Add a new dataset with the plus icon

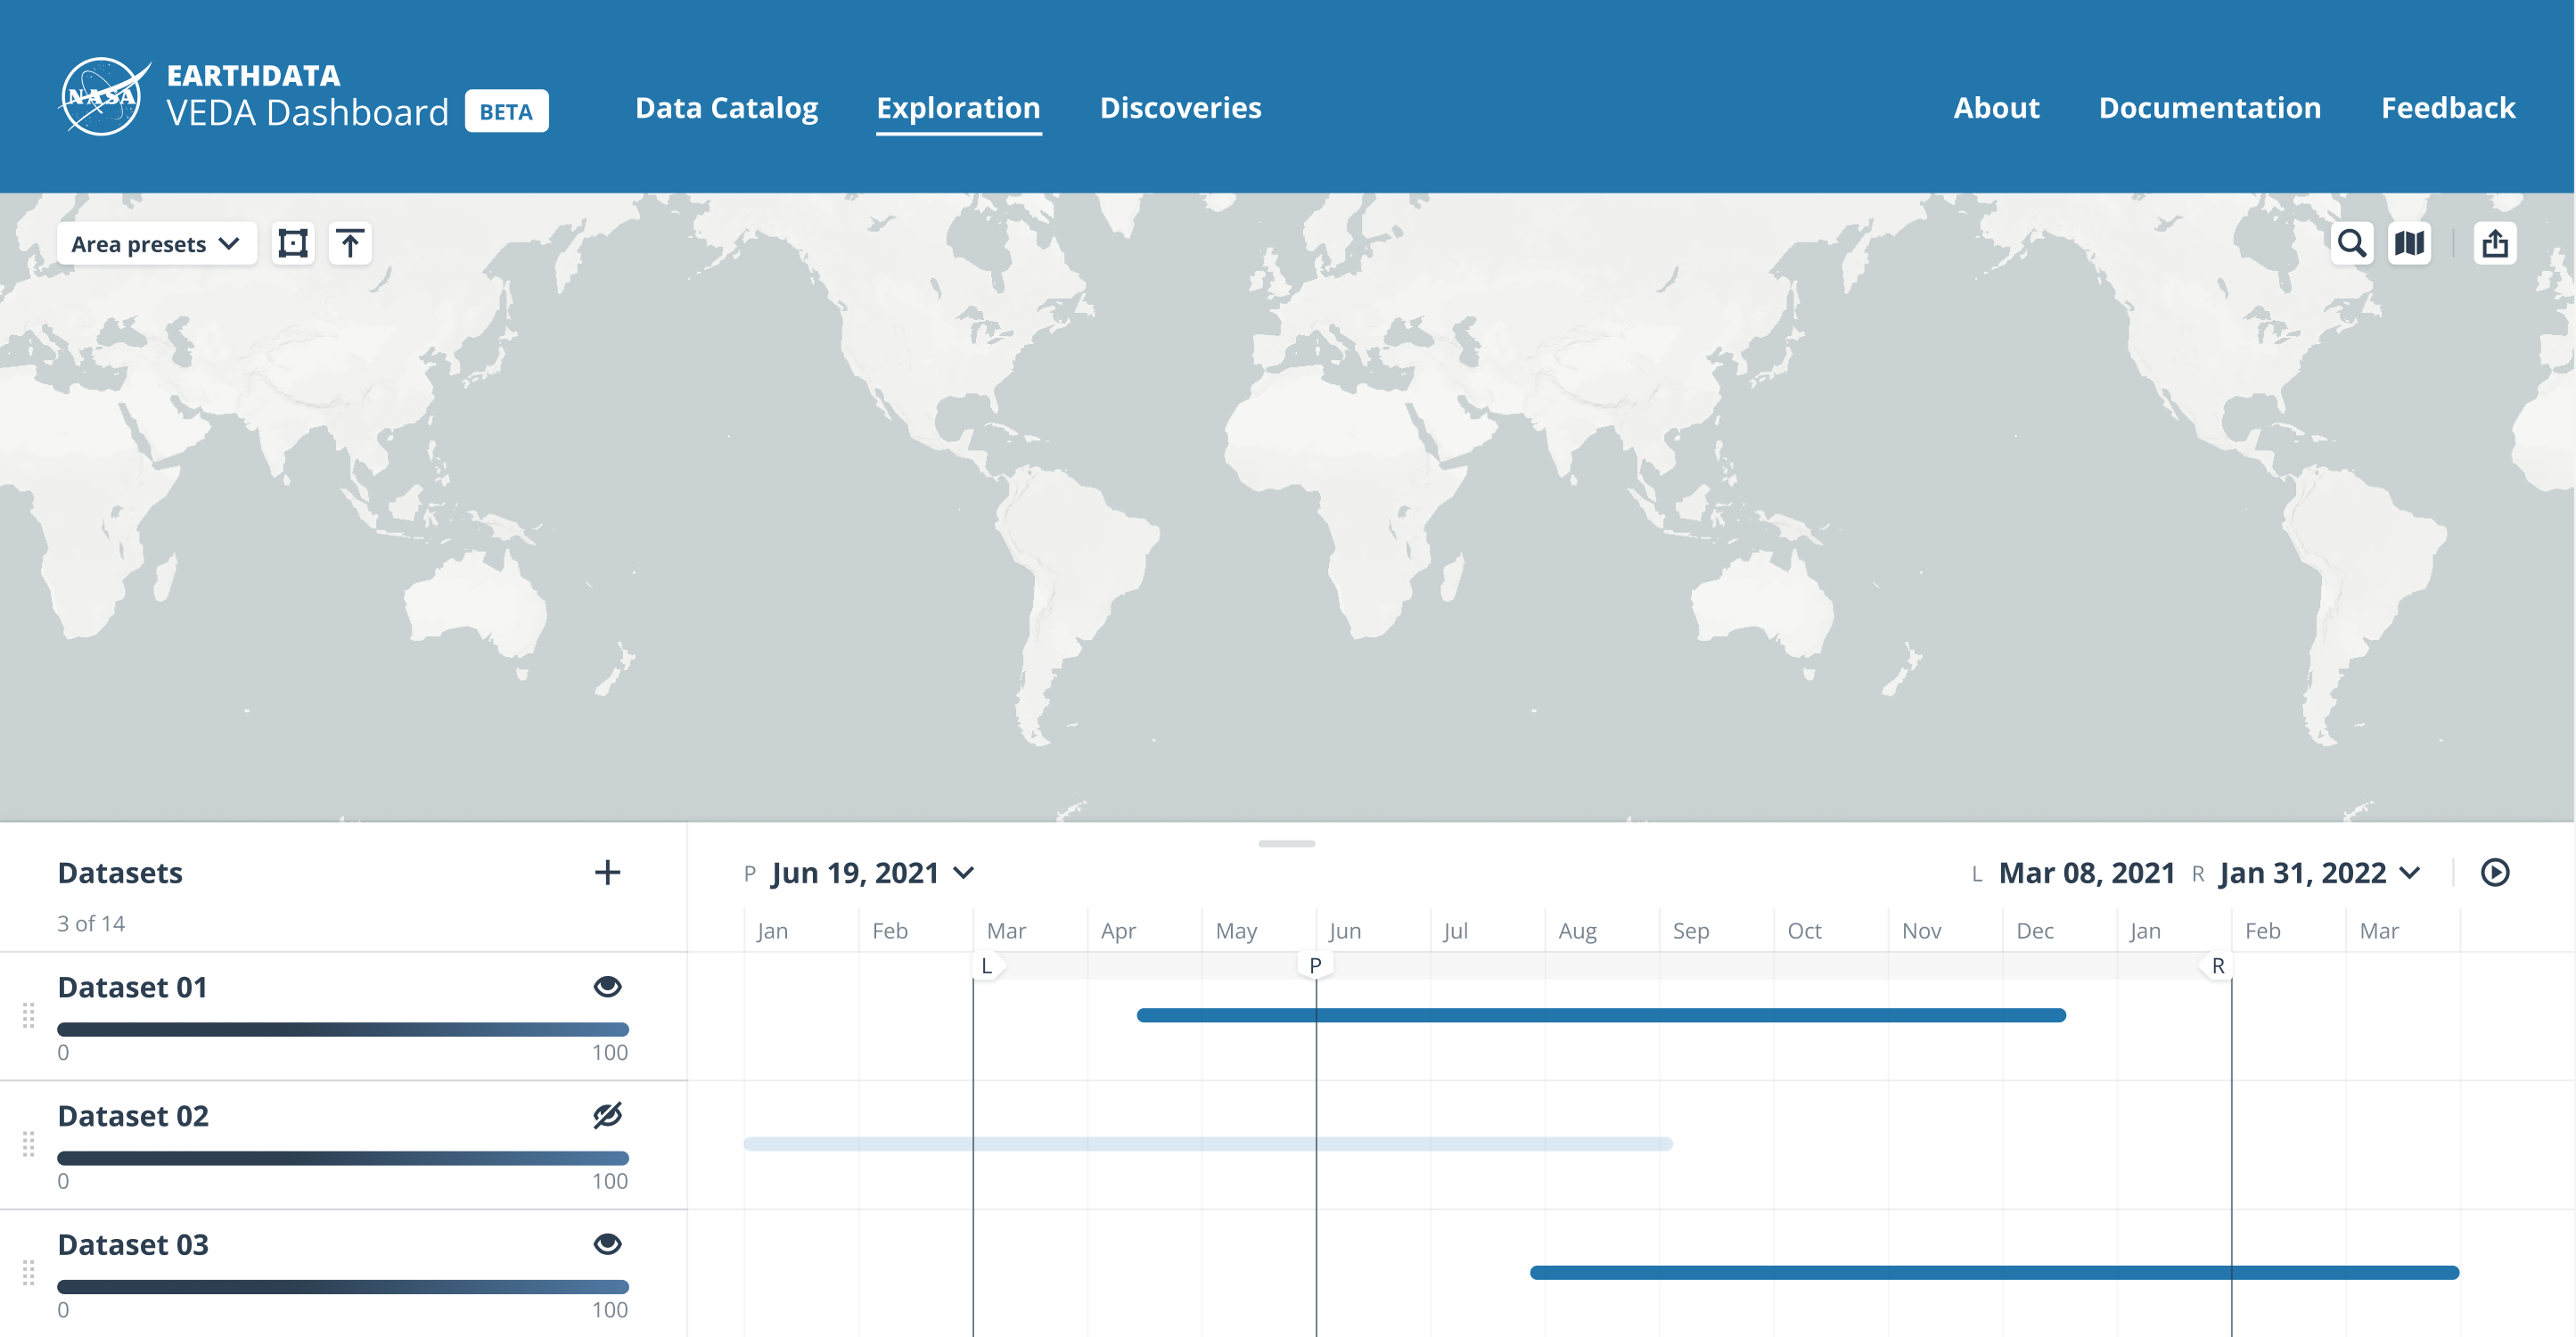[608, 872]
